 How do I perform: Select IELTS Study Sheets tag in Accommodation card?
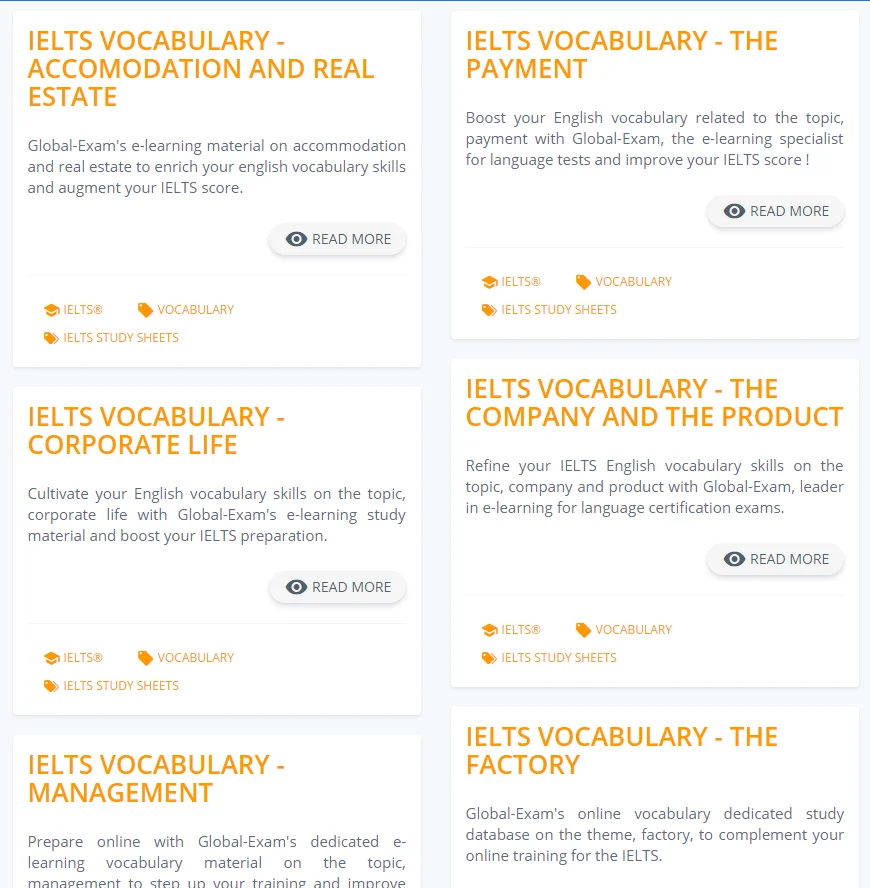pyautogui.click(x=121, y=338)
